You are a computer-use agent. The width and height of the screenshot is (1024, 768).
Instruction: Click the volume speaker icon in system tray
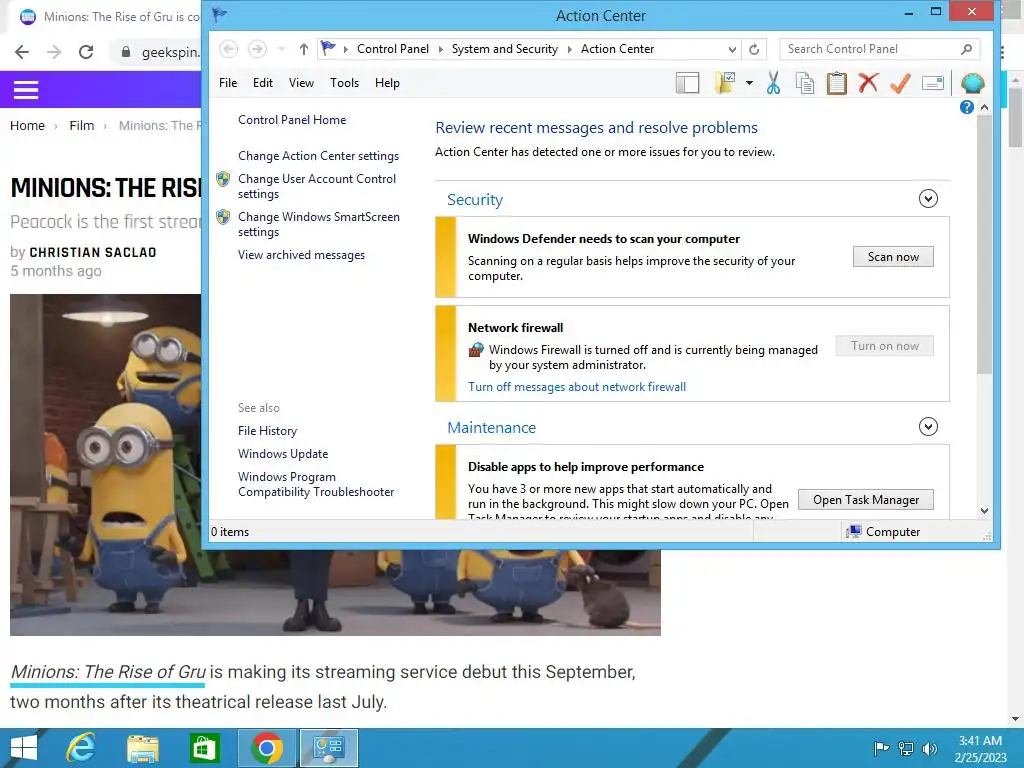(929, 748)
